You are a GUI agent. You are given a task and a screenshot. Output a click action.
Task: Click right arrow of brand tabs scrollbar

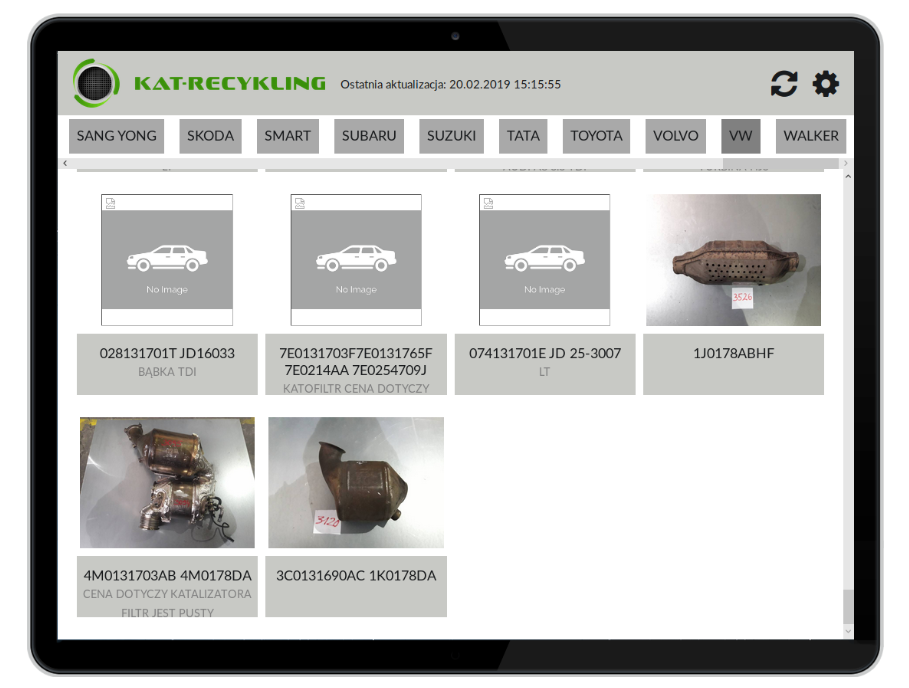click(x=846, y=163)
